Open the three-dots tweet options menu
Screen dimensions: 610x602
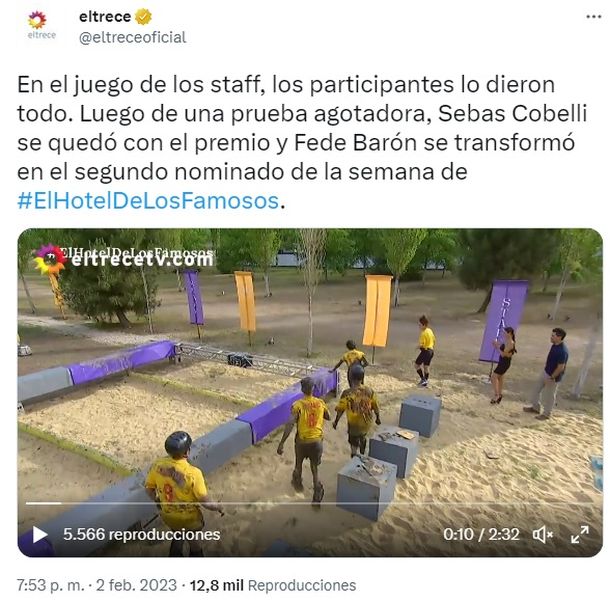[594, 17]
